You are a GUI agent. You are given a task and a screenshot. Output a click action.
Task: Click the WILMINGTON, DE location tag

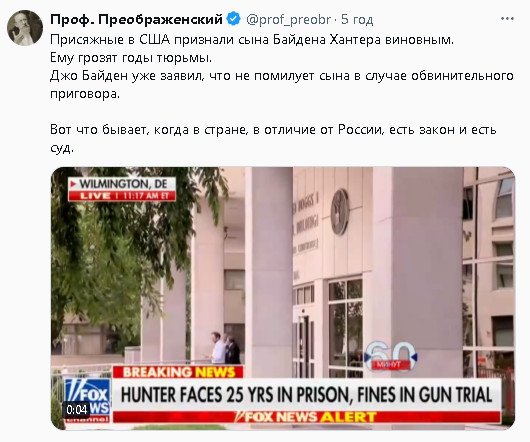coord(122,184)
